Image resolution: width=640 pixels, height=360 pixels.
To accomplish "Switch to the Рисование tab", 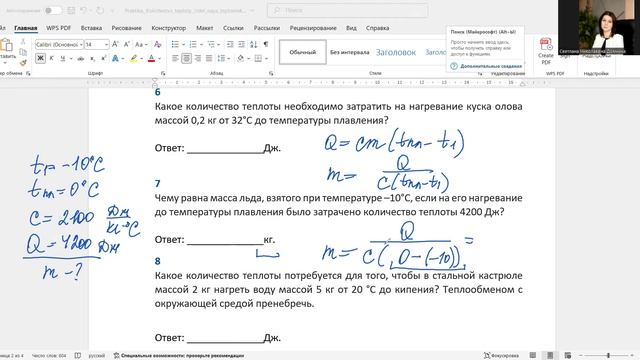I will 127,28.
